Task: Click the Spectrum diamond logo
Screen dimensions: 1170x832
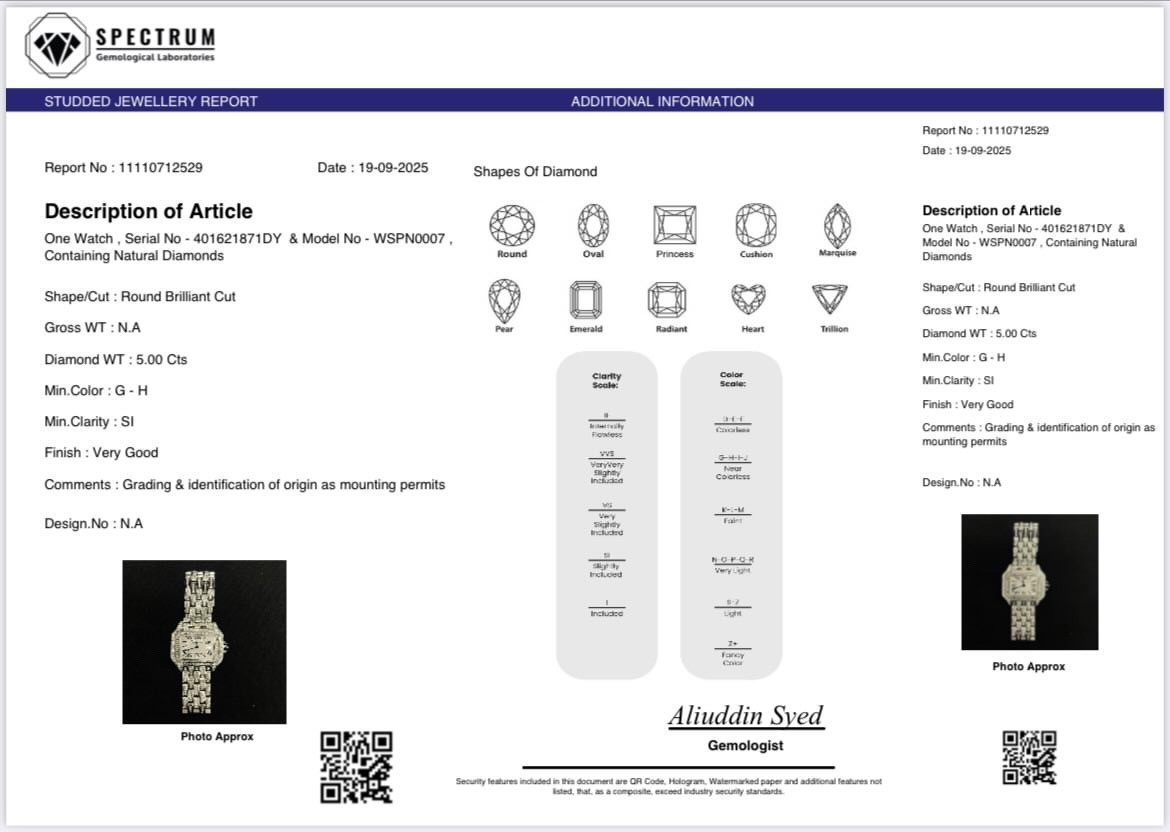Action: tap(57, 45)
